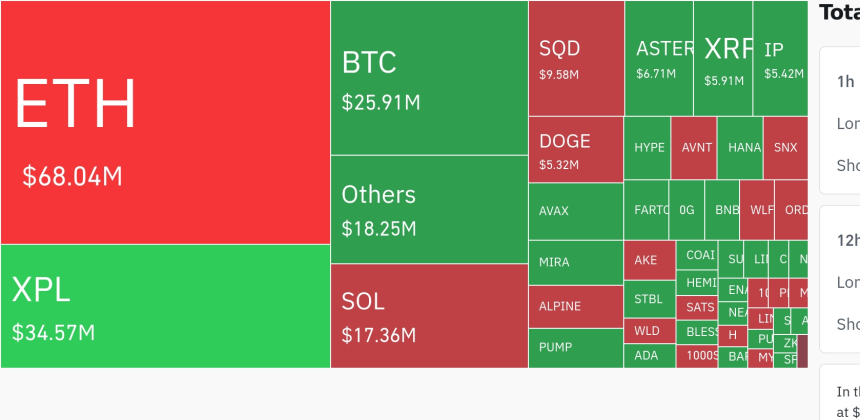Open the SNX tile

click(785, 148)
